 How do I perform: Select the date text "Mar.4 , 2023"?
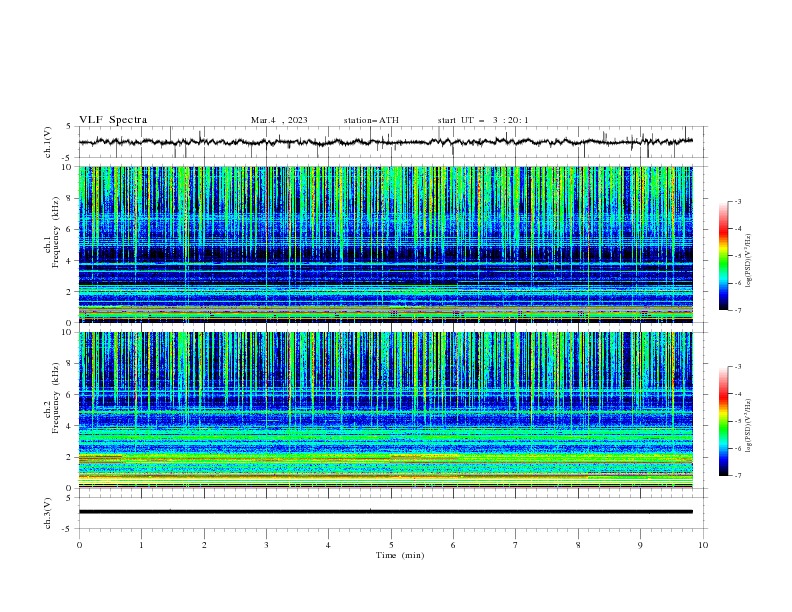[x=279, y=120]
